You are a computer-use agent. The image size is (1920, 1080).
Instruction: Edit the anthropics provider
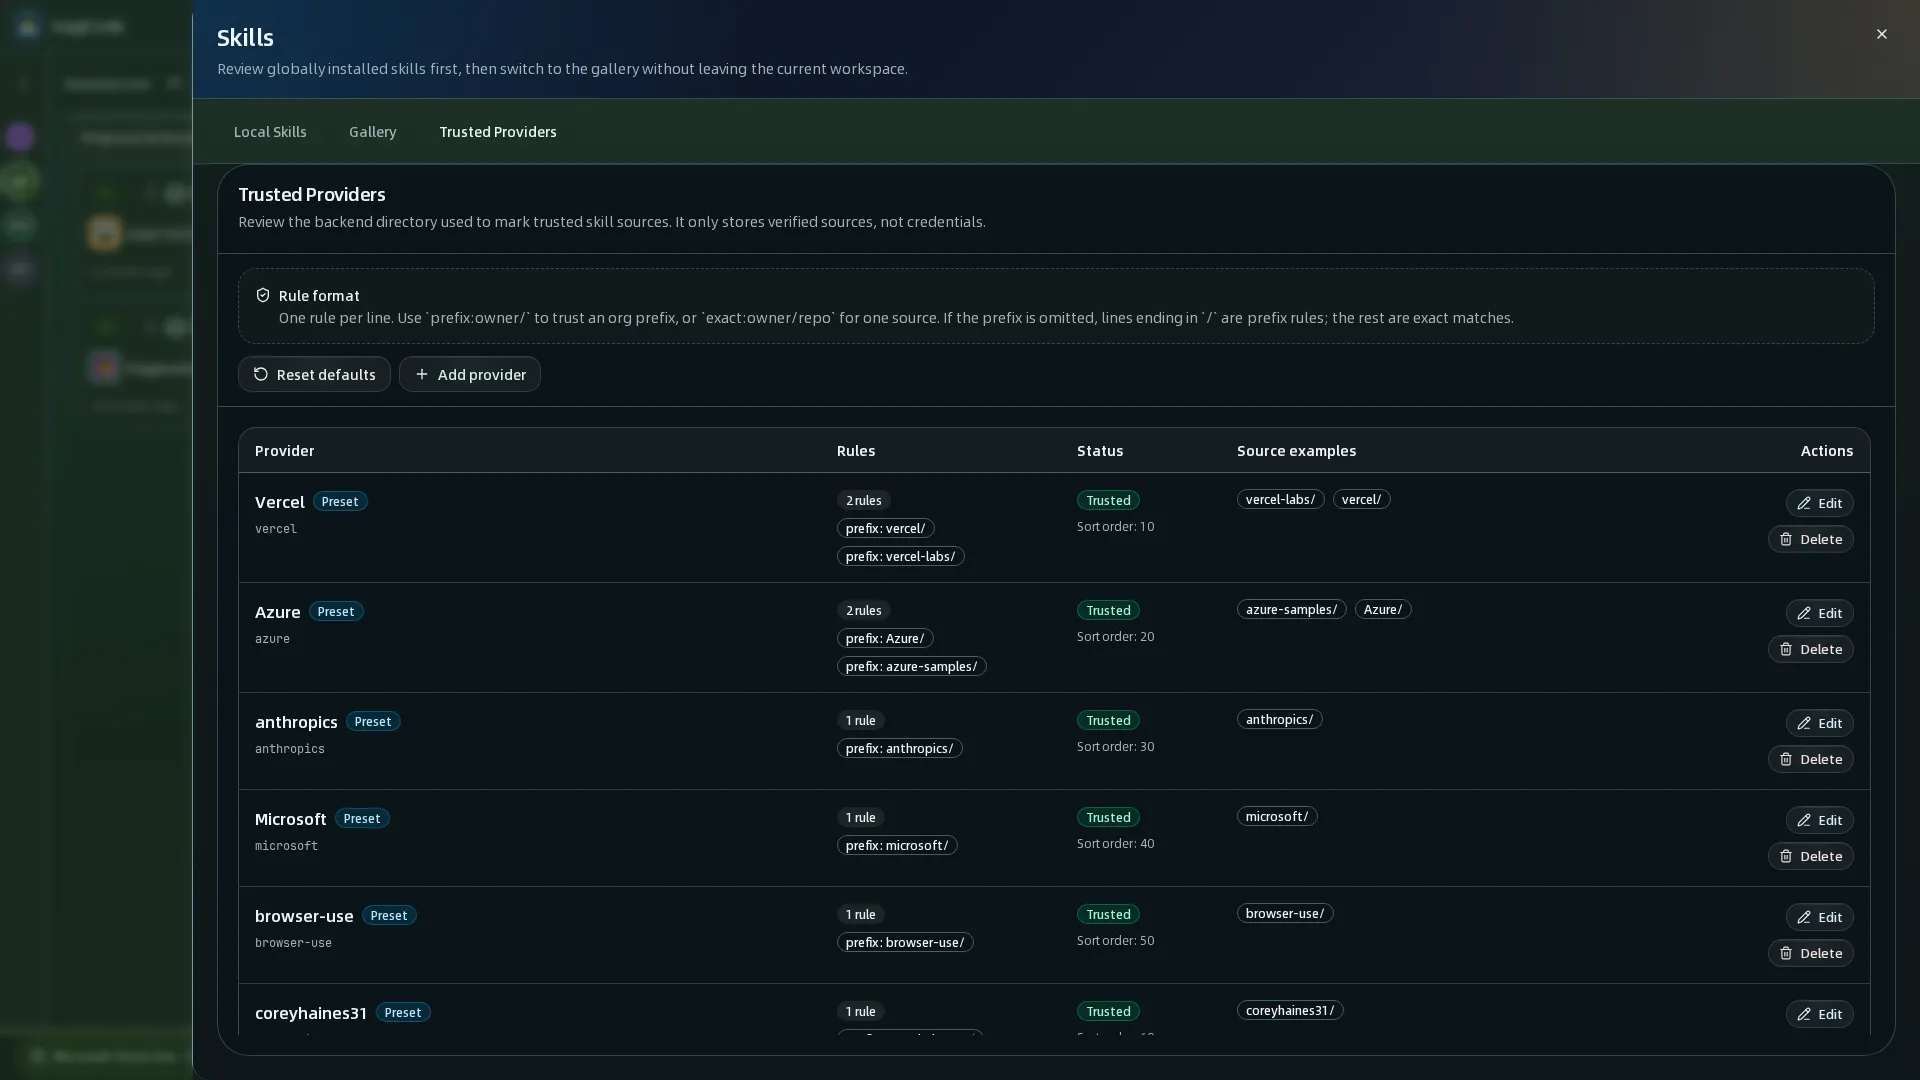tap(1819, 723)
